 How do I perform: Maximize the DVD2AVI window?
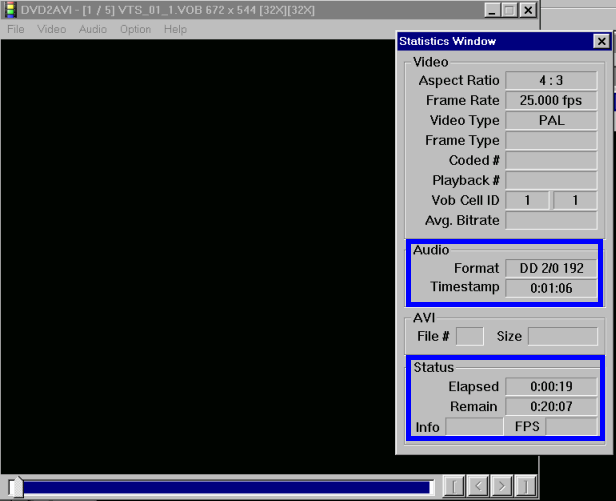pos(510,10)
